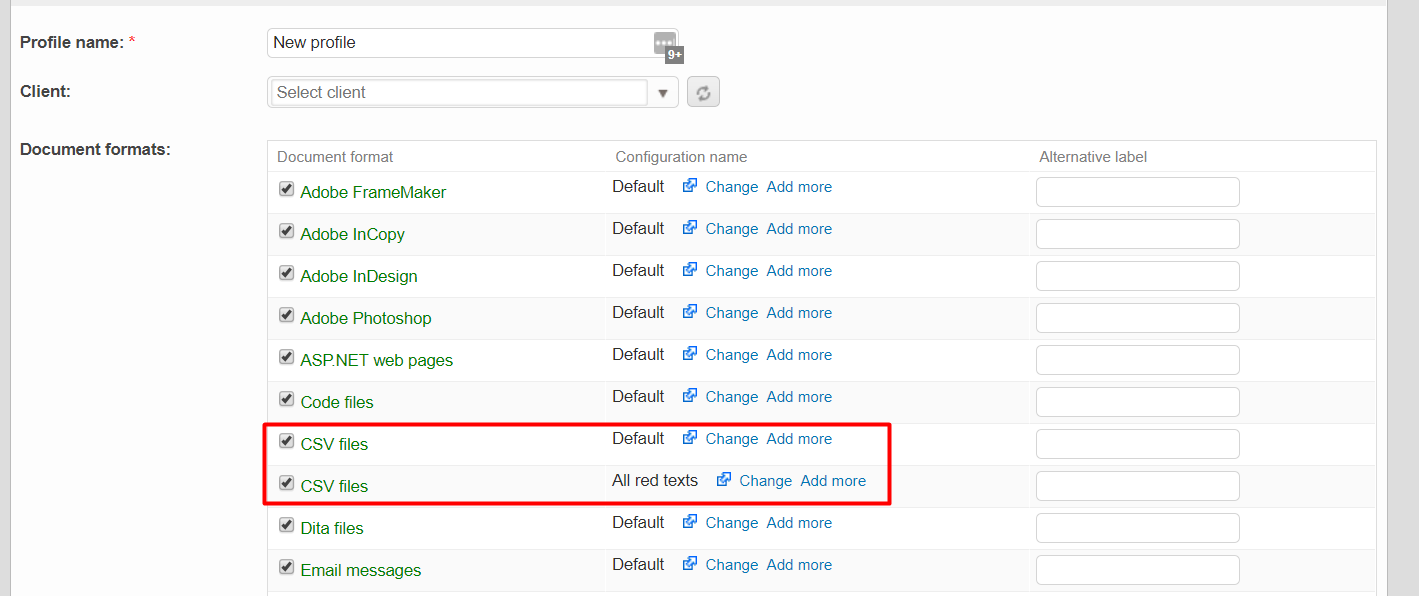Toggle the ASP.NET web pages checkbox
1419x596 pixels.
[286, 357]
